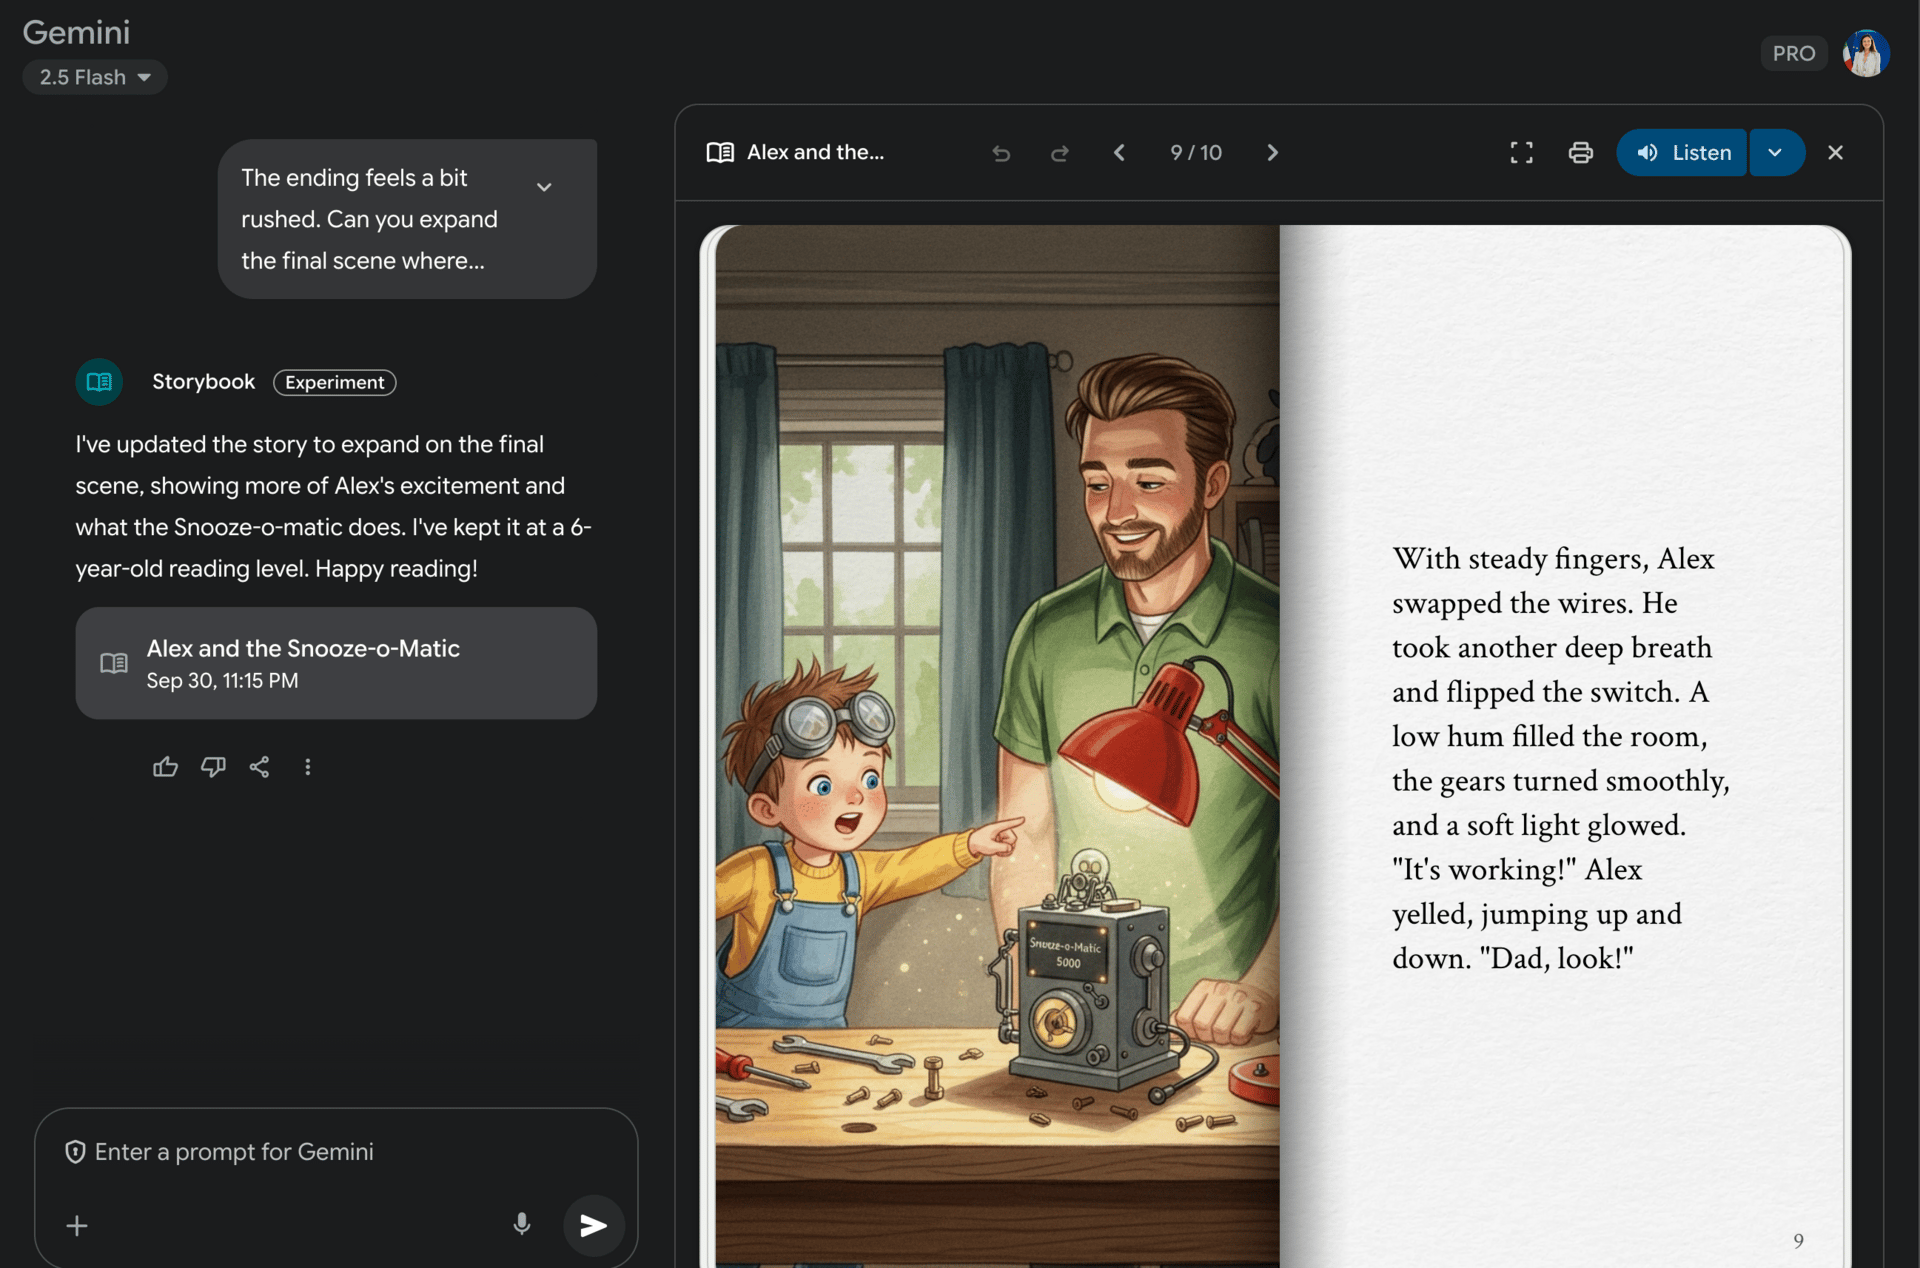
Task: Expand the Listen options dropdown arrow
Action: (x=1775, y=153)
